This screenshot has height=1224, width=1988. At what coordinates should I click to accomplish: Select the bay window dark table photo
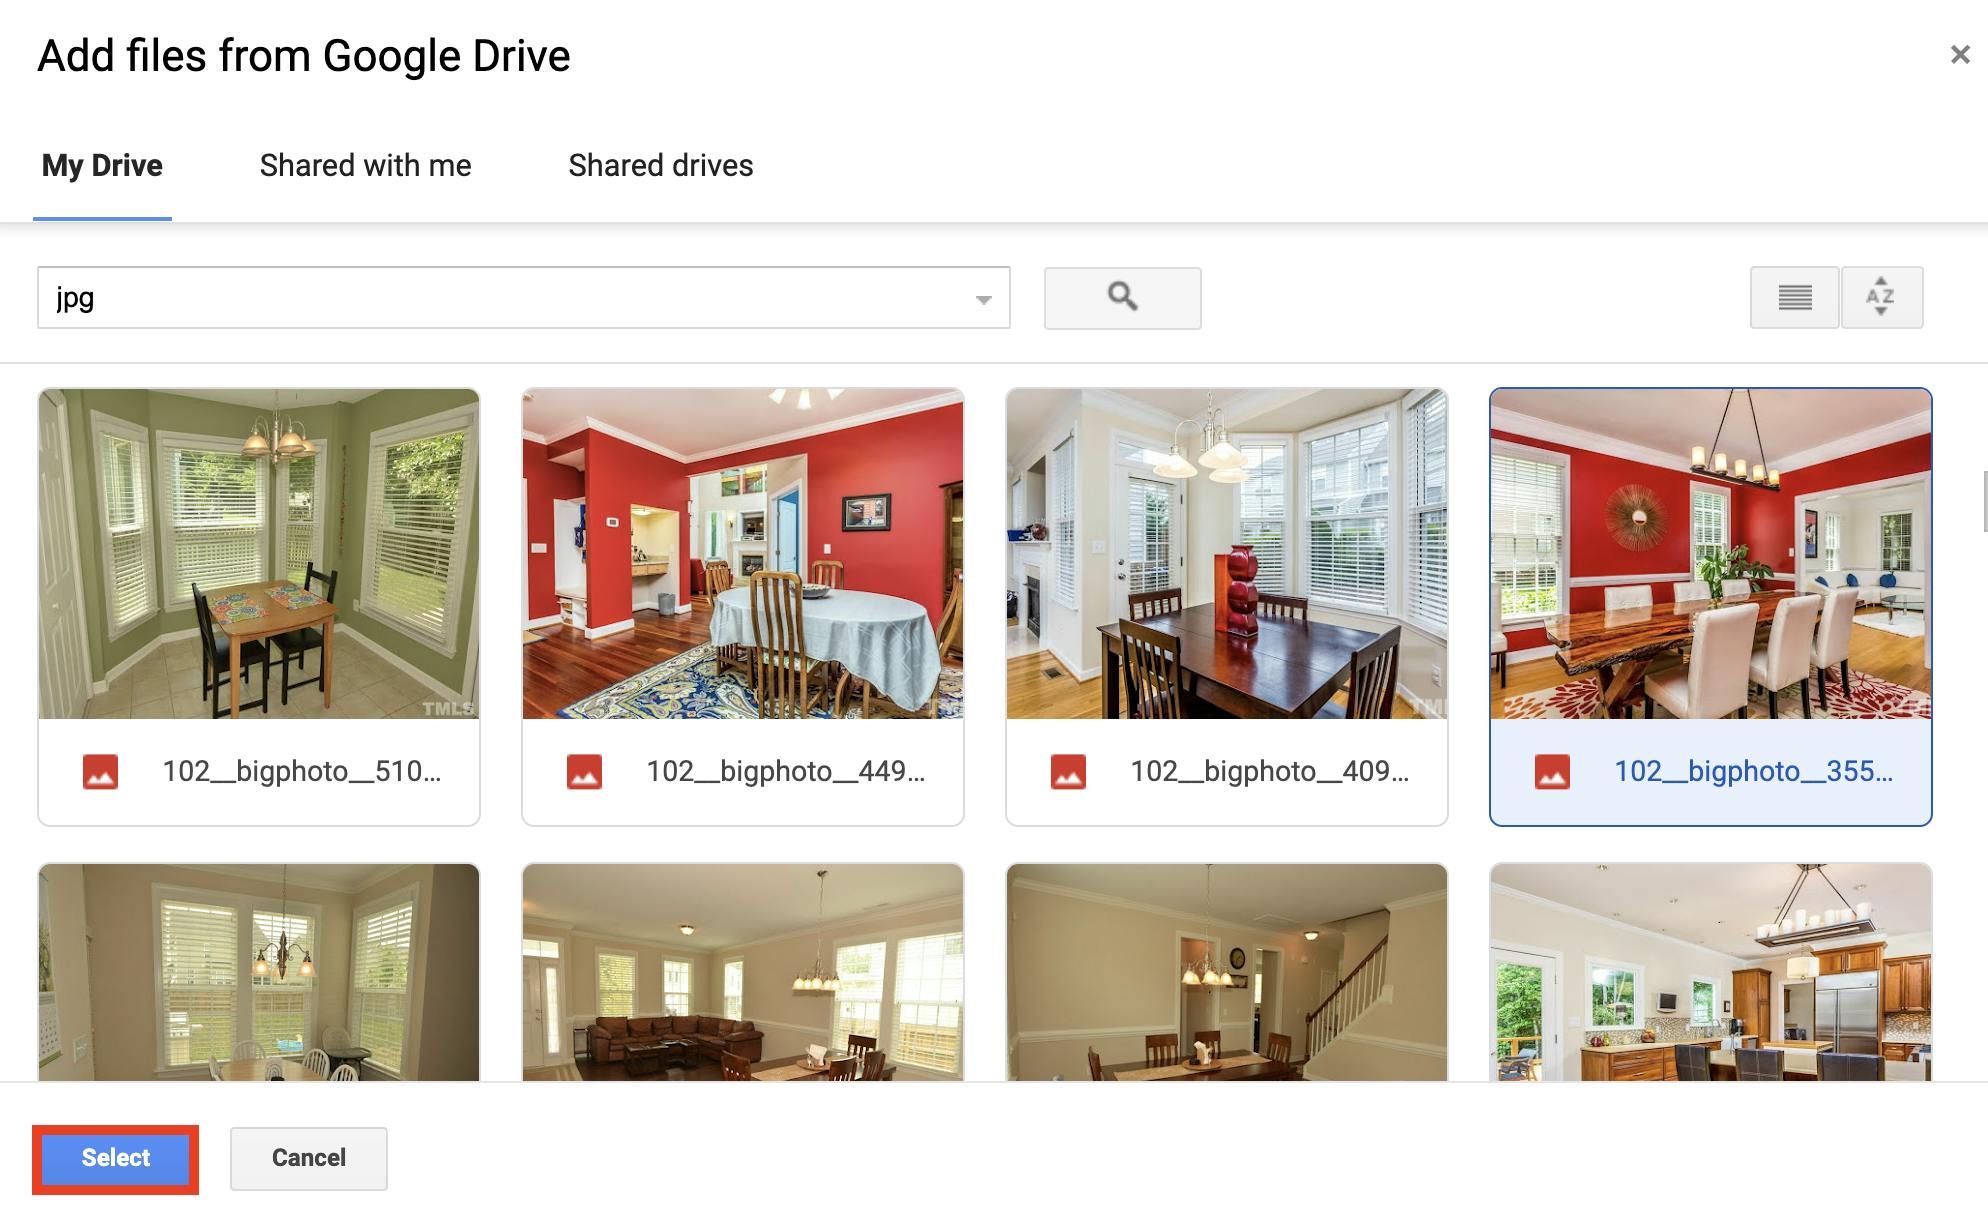[x=1227, y=554]
